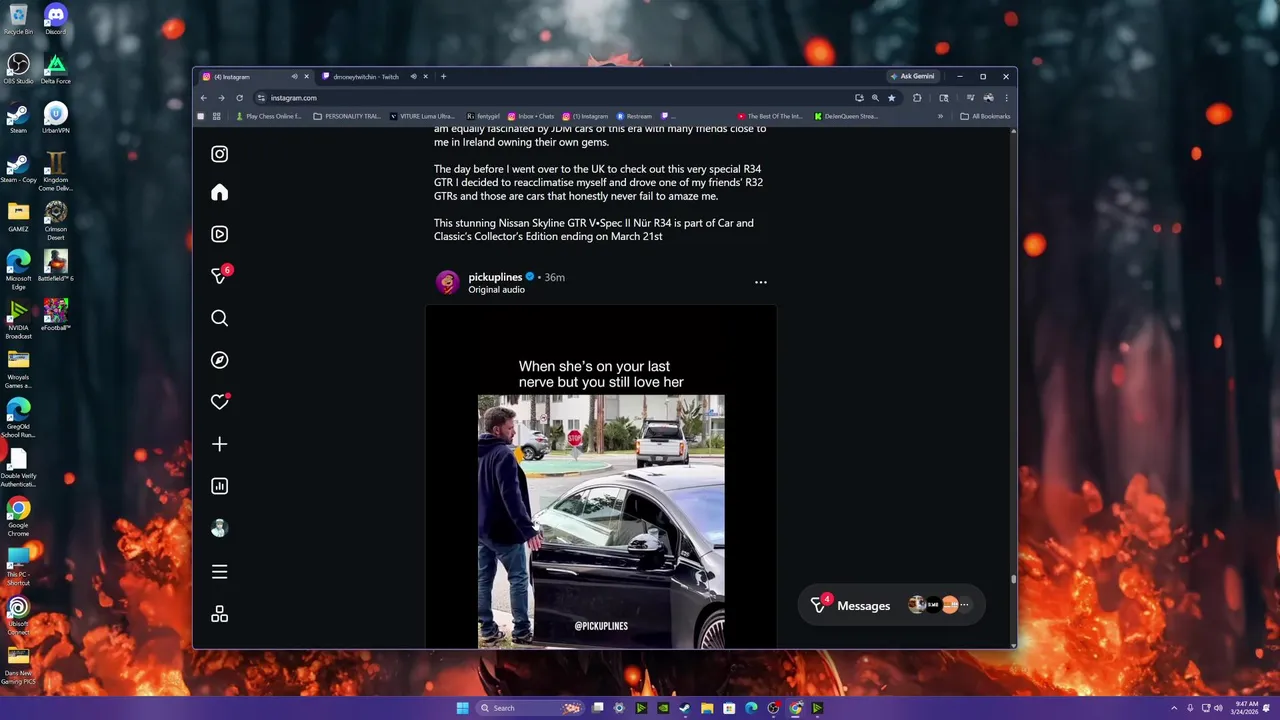The width and height of the screenshot is (1280, 720).
Task: Open a new Chrome tab
Action: [443, 77]
